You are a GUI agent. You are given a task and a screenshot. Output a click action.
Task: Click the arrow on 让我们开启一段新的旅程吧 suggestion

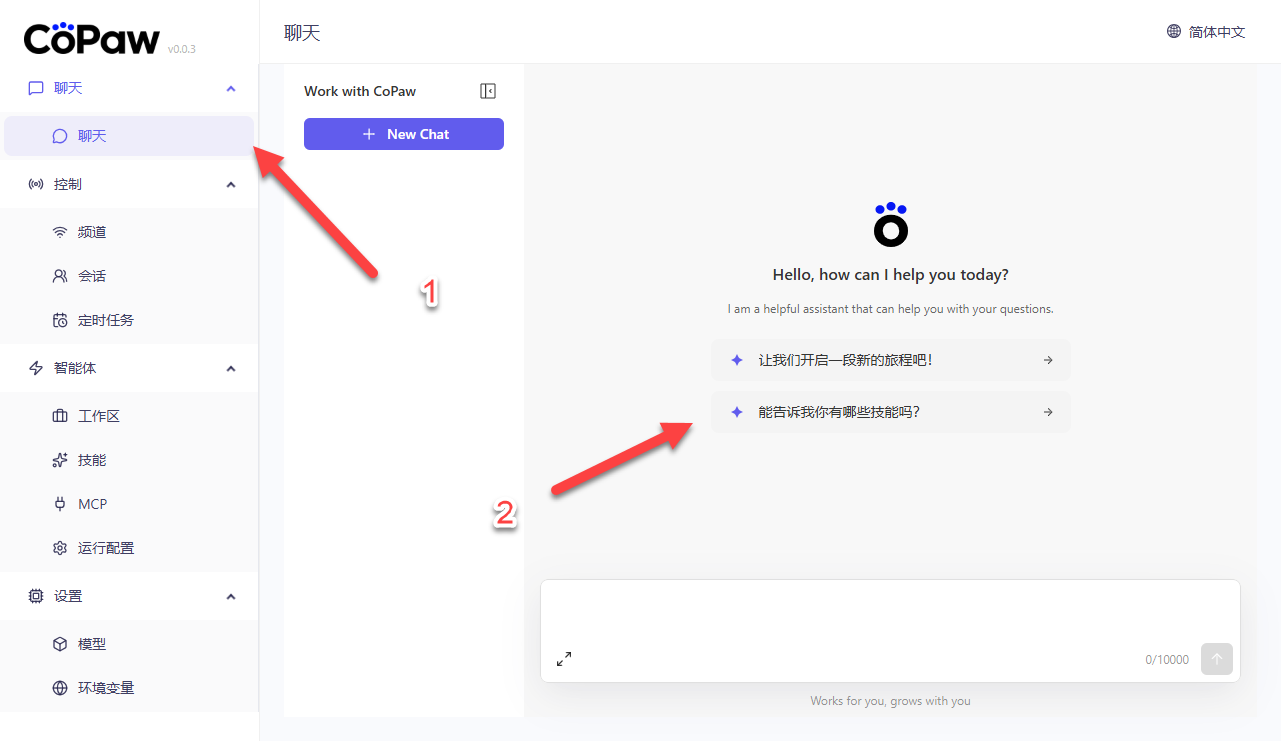coord(1048,360)
